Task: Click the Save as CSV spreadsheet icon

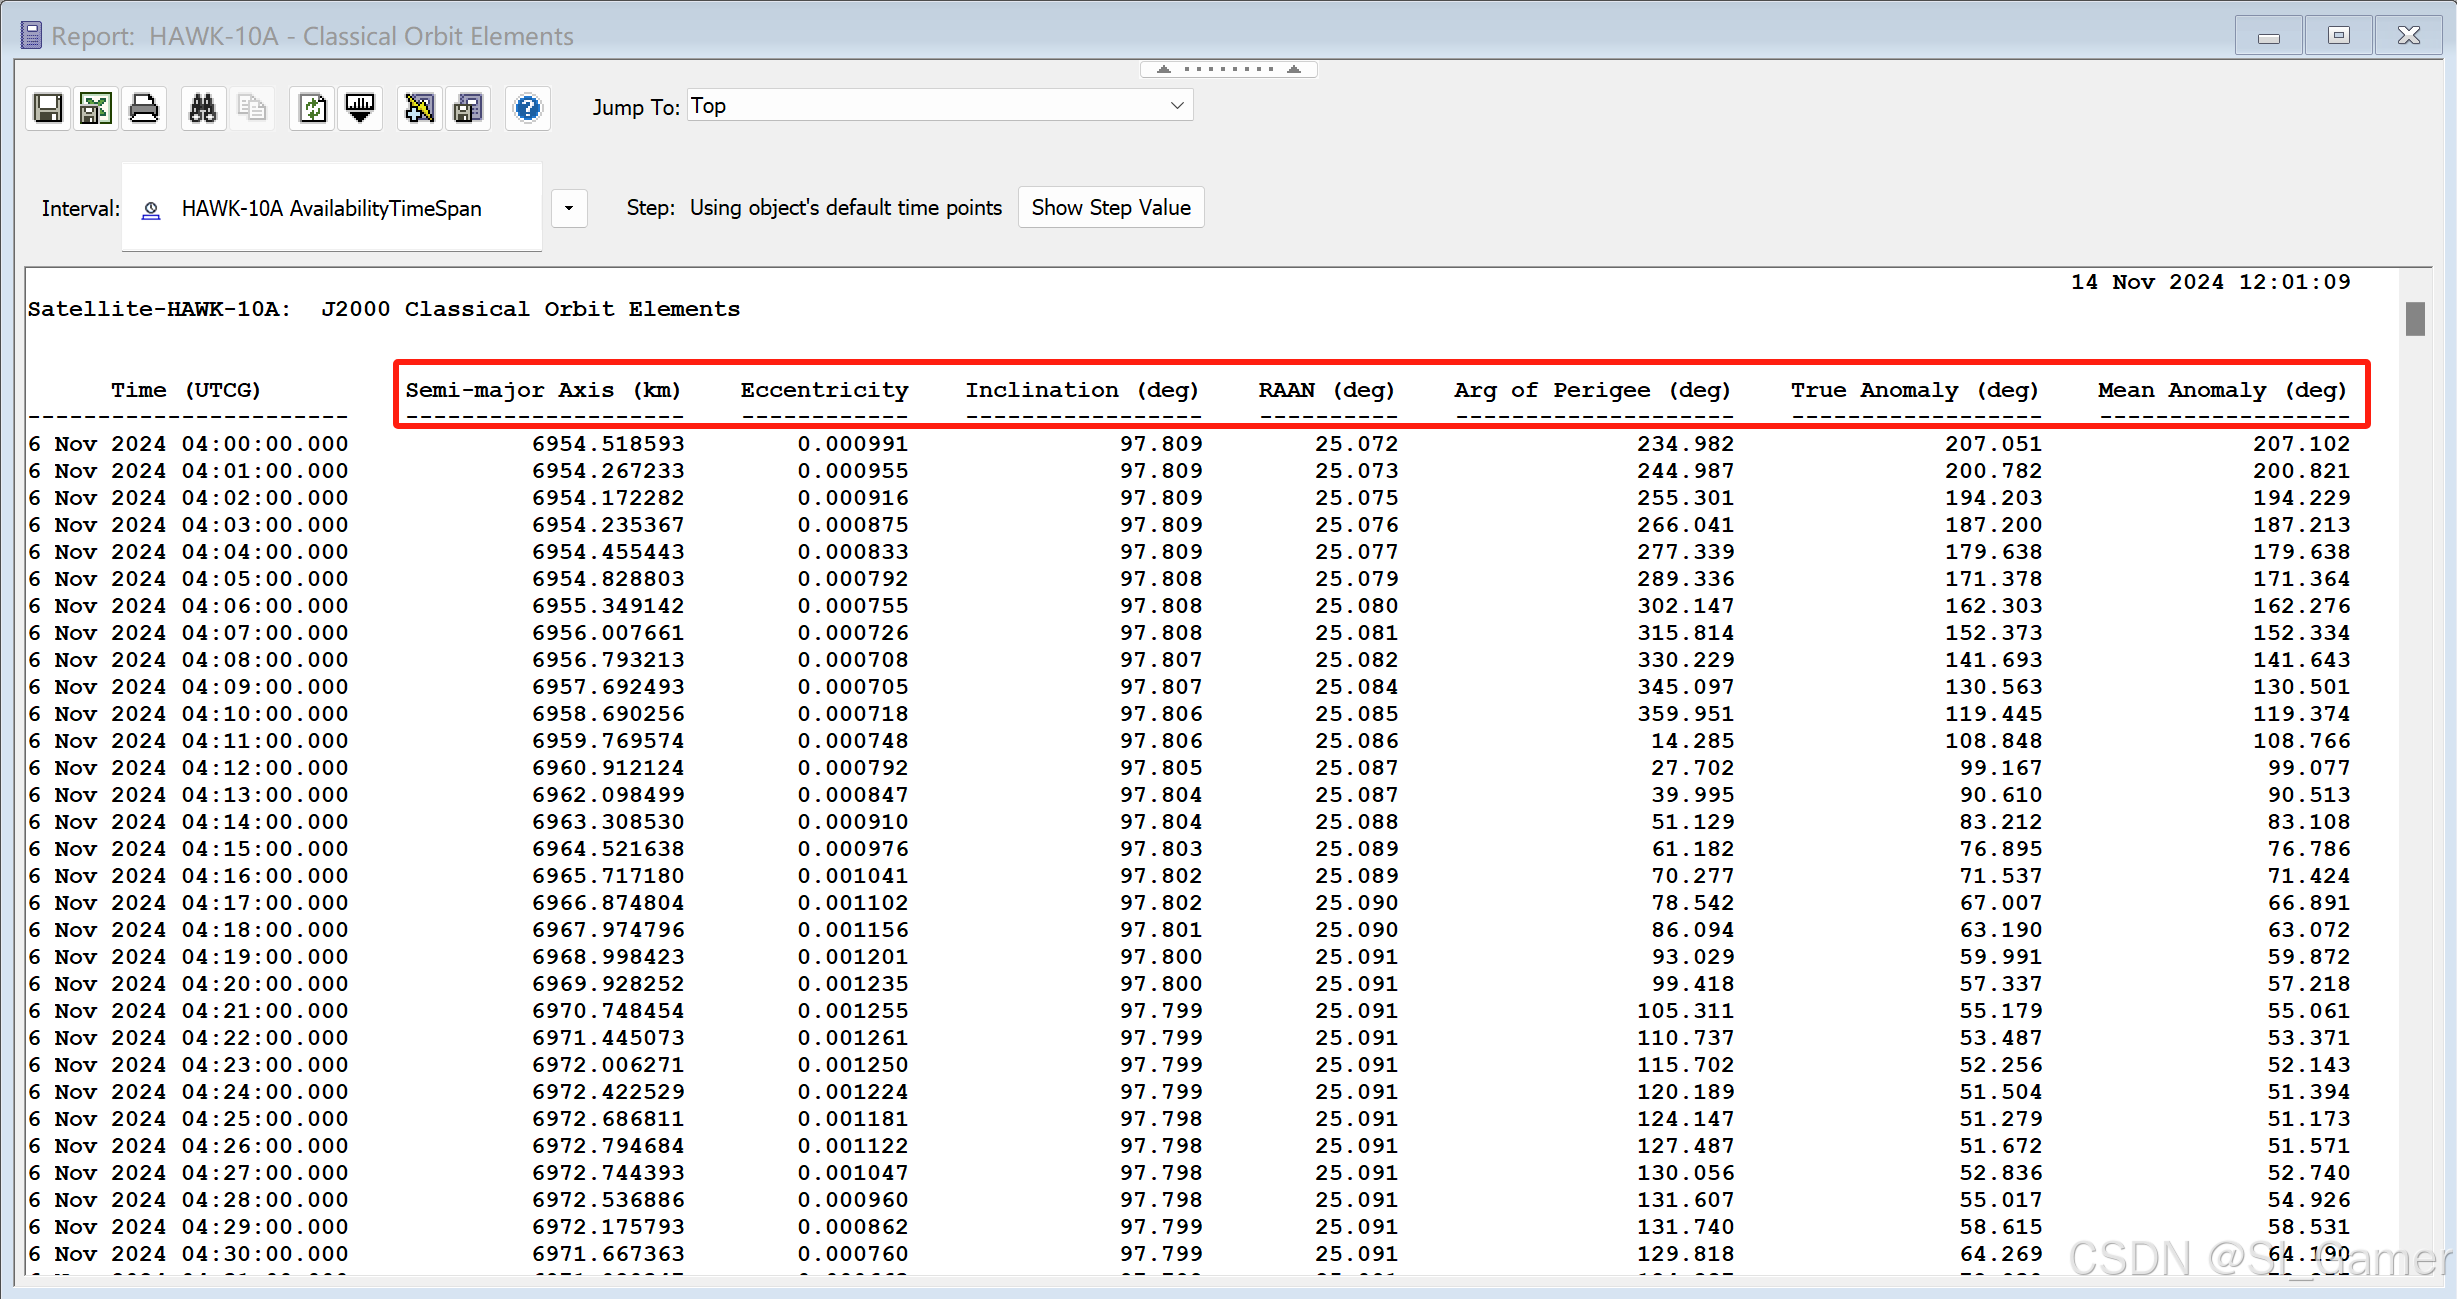Action: [x=95, y=108]
